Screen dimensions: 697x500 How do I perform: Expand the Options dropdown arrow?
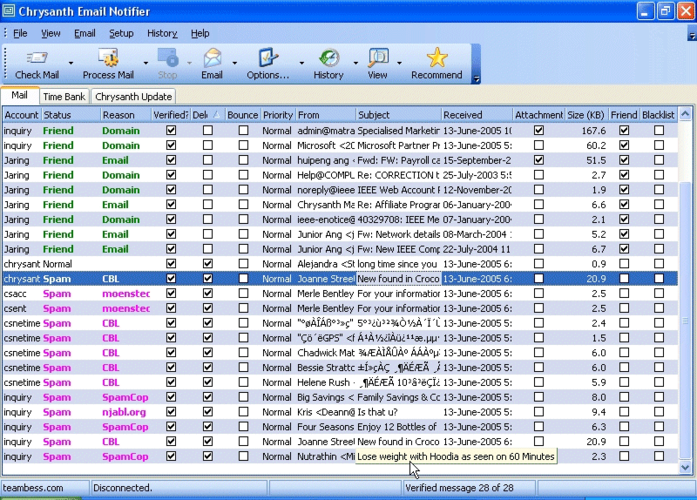[x=301, y=63]
